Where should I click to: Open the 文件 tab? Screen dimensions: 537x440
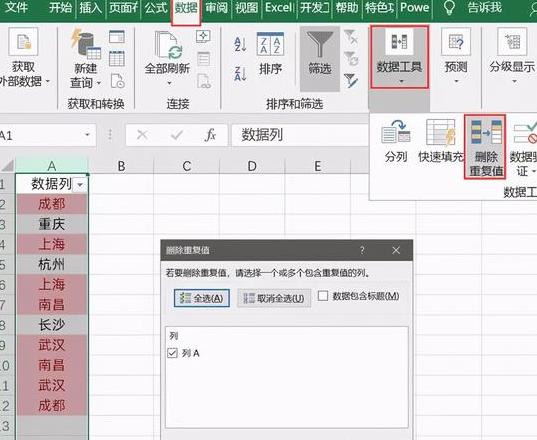pos(16,7)
